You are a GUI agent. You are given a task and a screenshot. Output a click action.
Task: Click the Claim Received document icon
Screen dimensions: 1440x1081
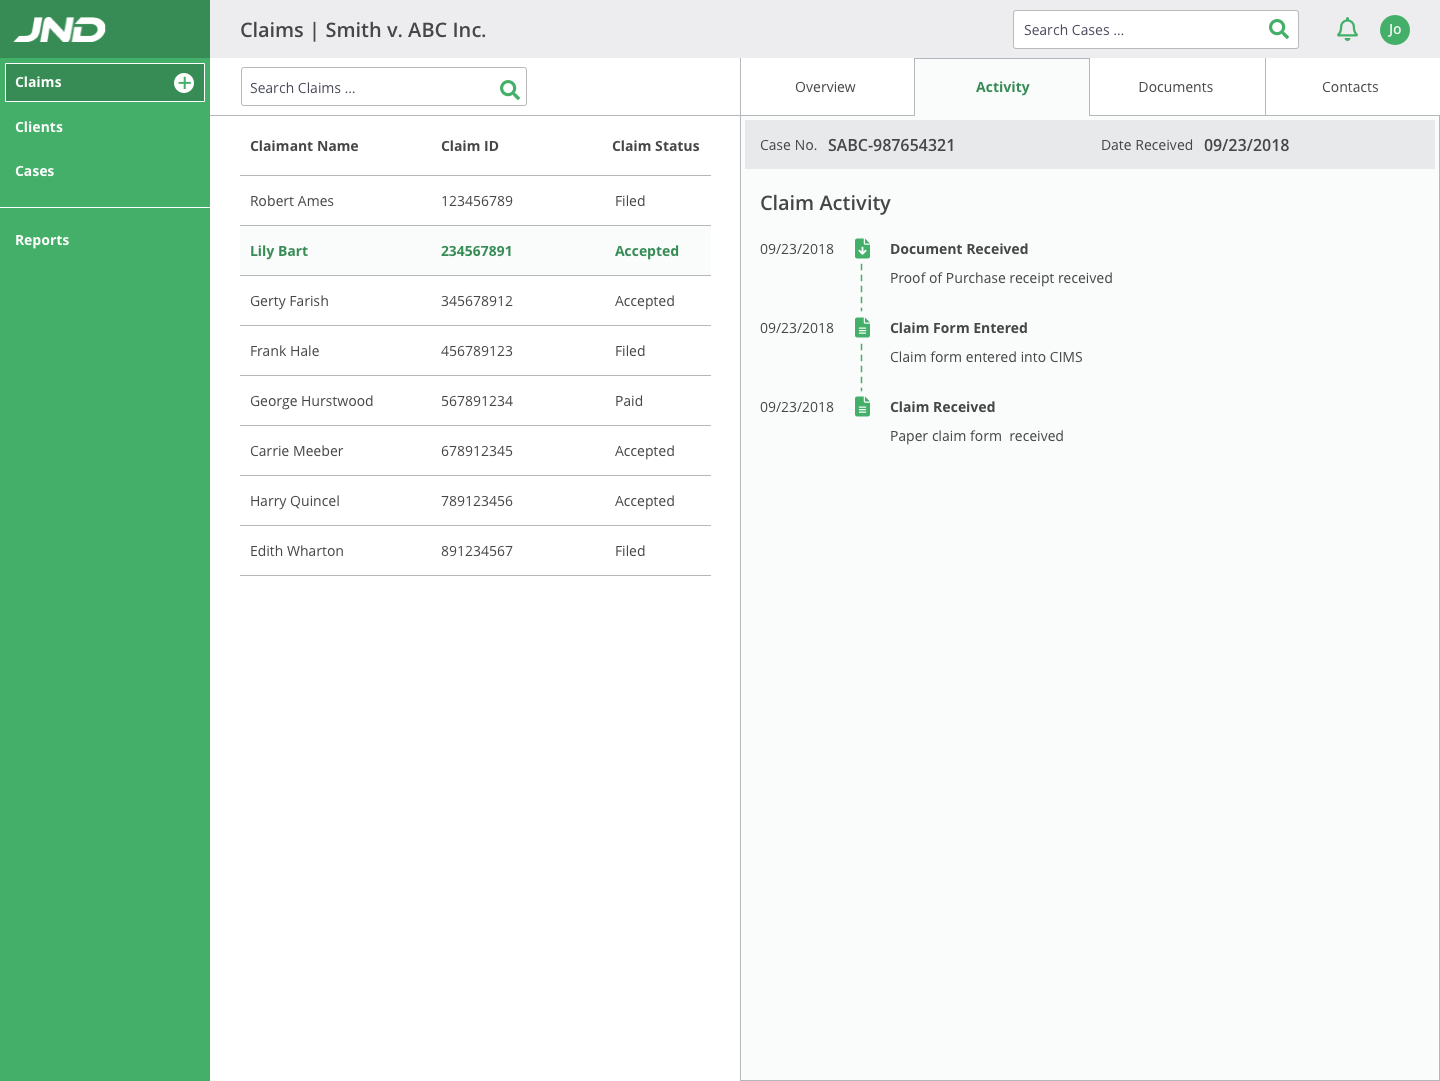coord(862,407)
